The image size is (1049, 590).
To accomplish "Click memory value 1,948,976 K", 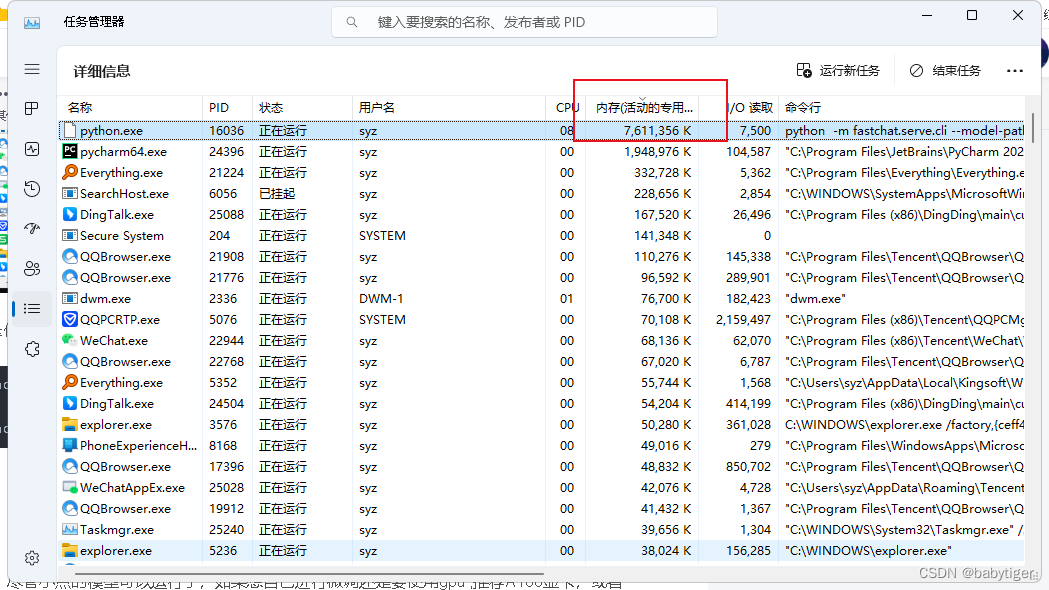I will [657, 152].
